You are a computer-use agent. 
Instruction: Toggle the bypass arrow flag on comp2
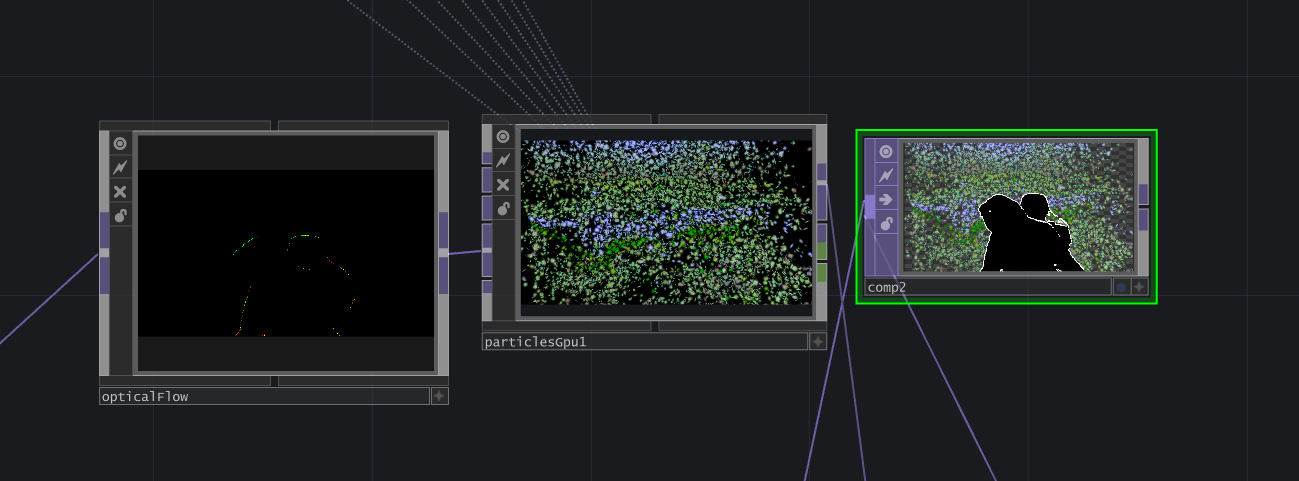[x=885, y=199]
